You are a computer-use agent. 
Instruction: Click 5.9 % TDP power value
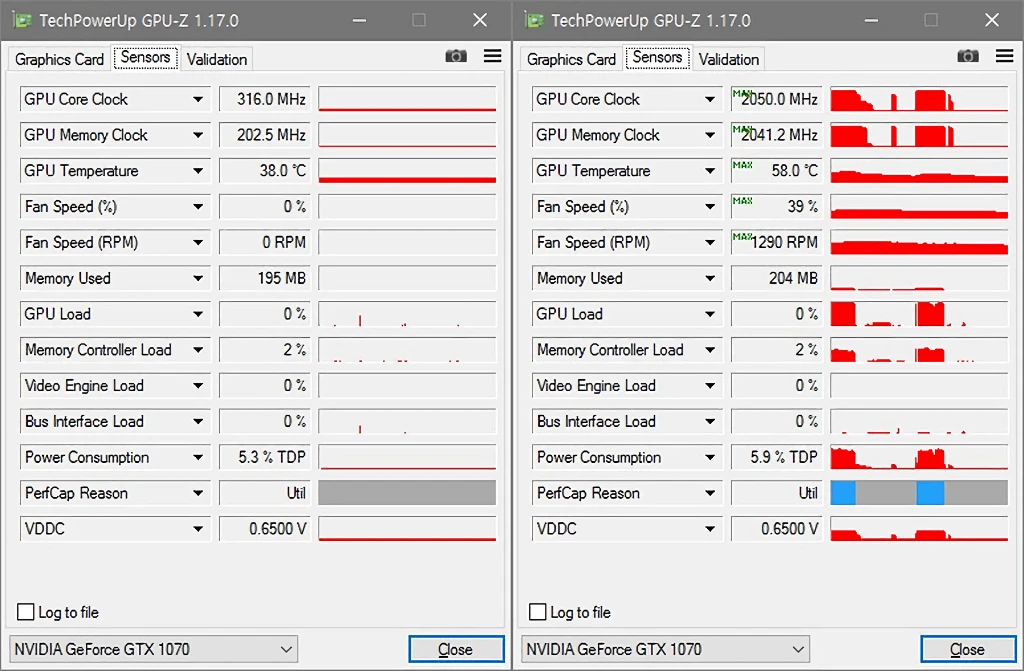tap(776, 457)
